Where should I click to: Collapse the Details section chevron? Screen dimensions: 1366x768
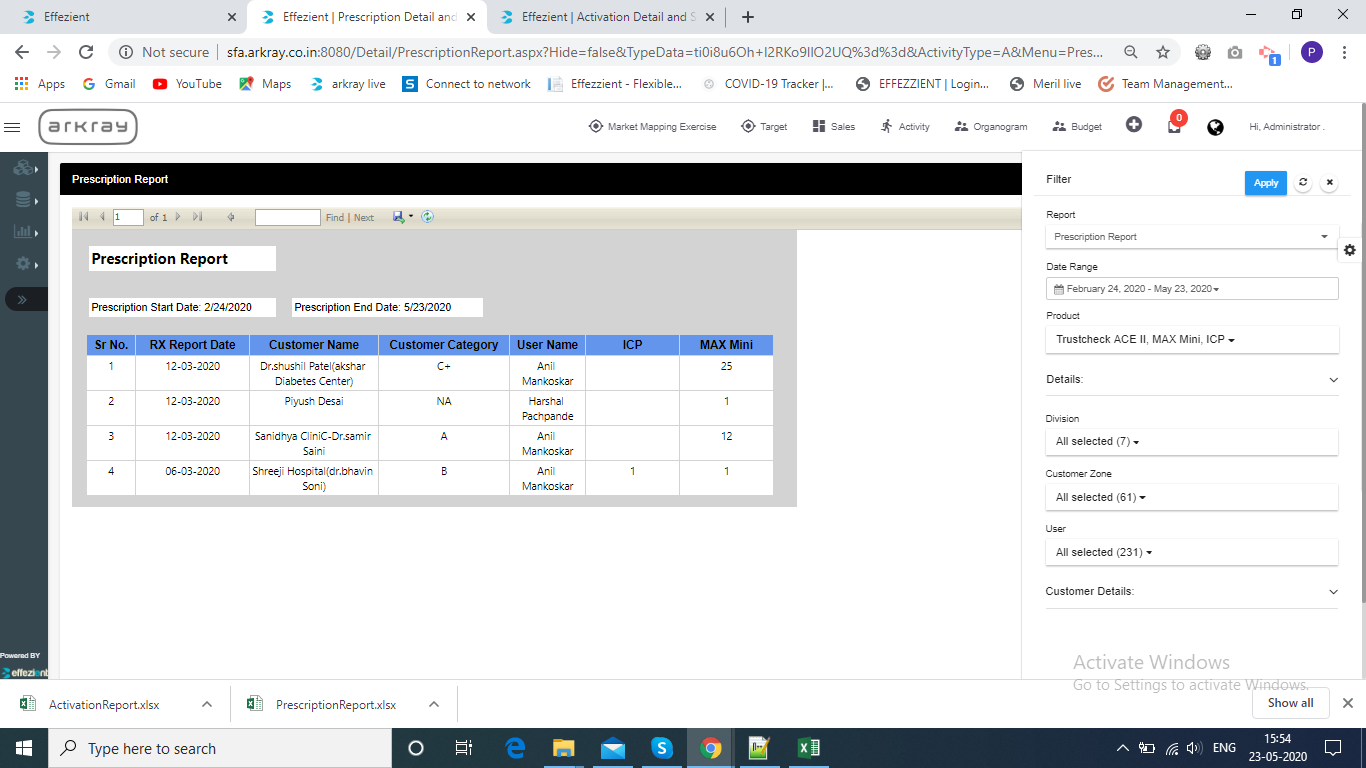pos(1333,380)
